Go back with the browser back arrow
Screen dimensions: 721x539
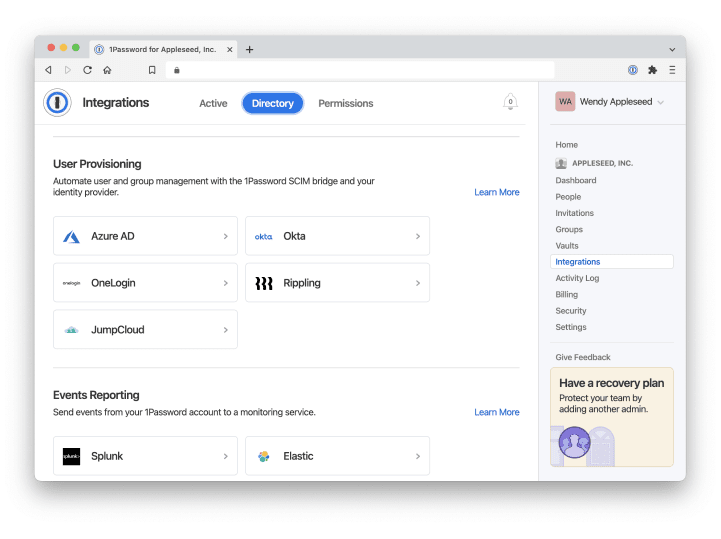[x=48, y=70]
